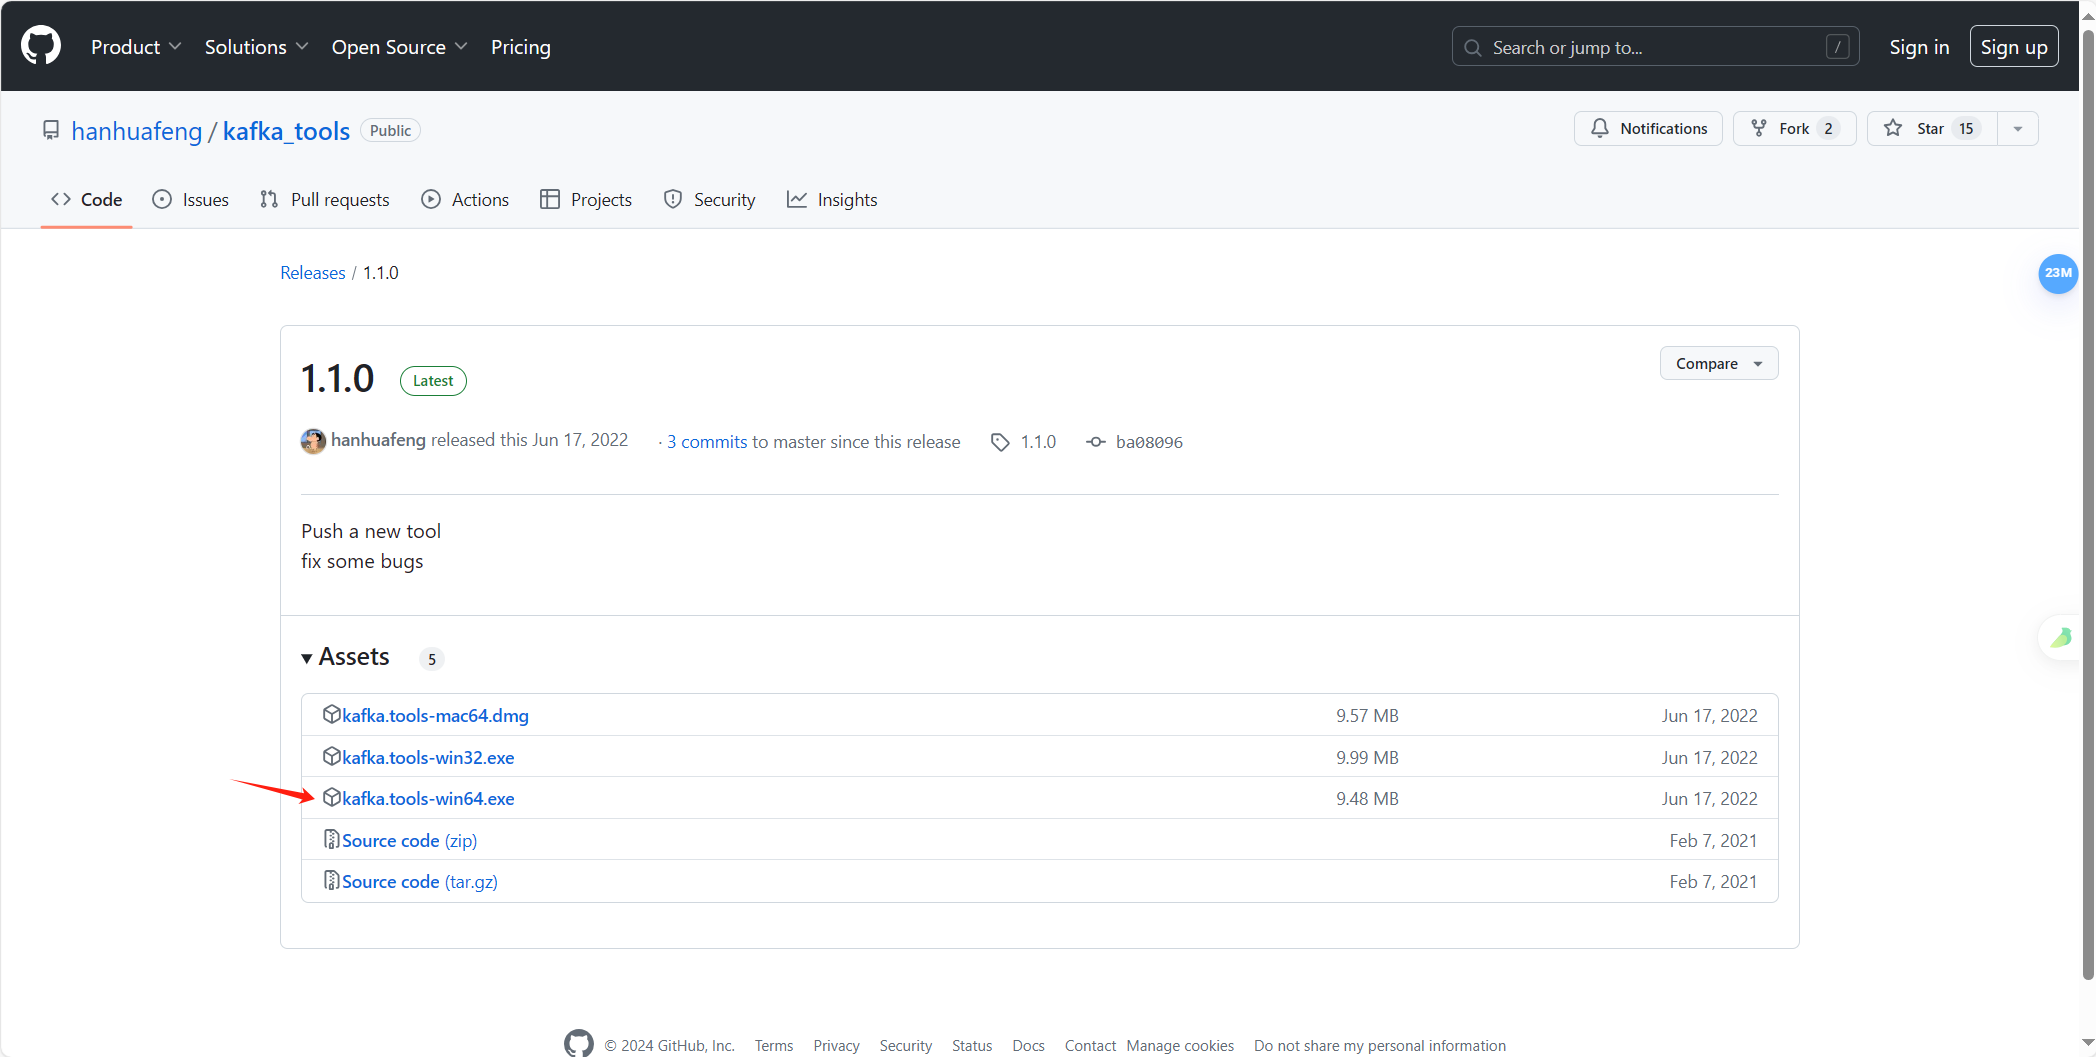Download kafka.tools-win64.exe
Viewport: 2096px width, 1057px height.
(x=428, y=799)
